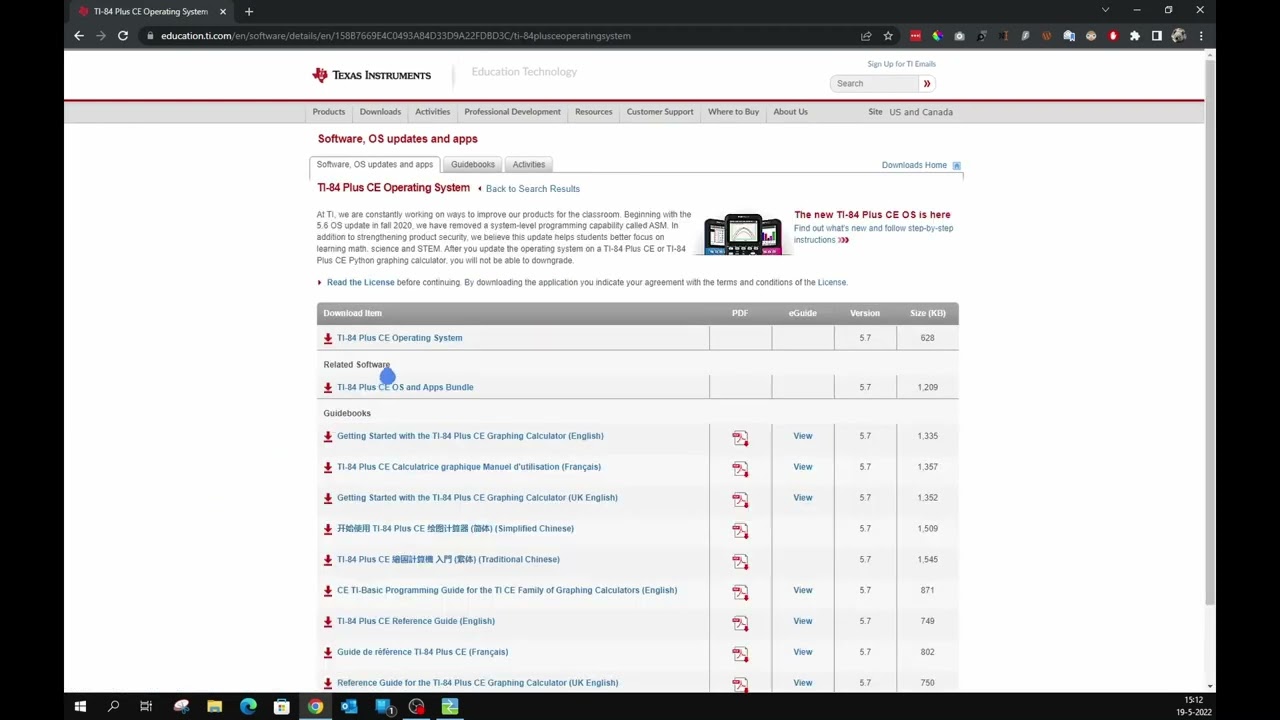Open the red LastPass extension icon
The width and height of the screenshot is (1280, 720).
click(x=915, y=36)
